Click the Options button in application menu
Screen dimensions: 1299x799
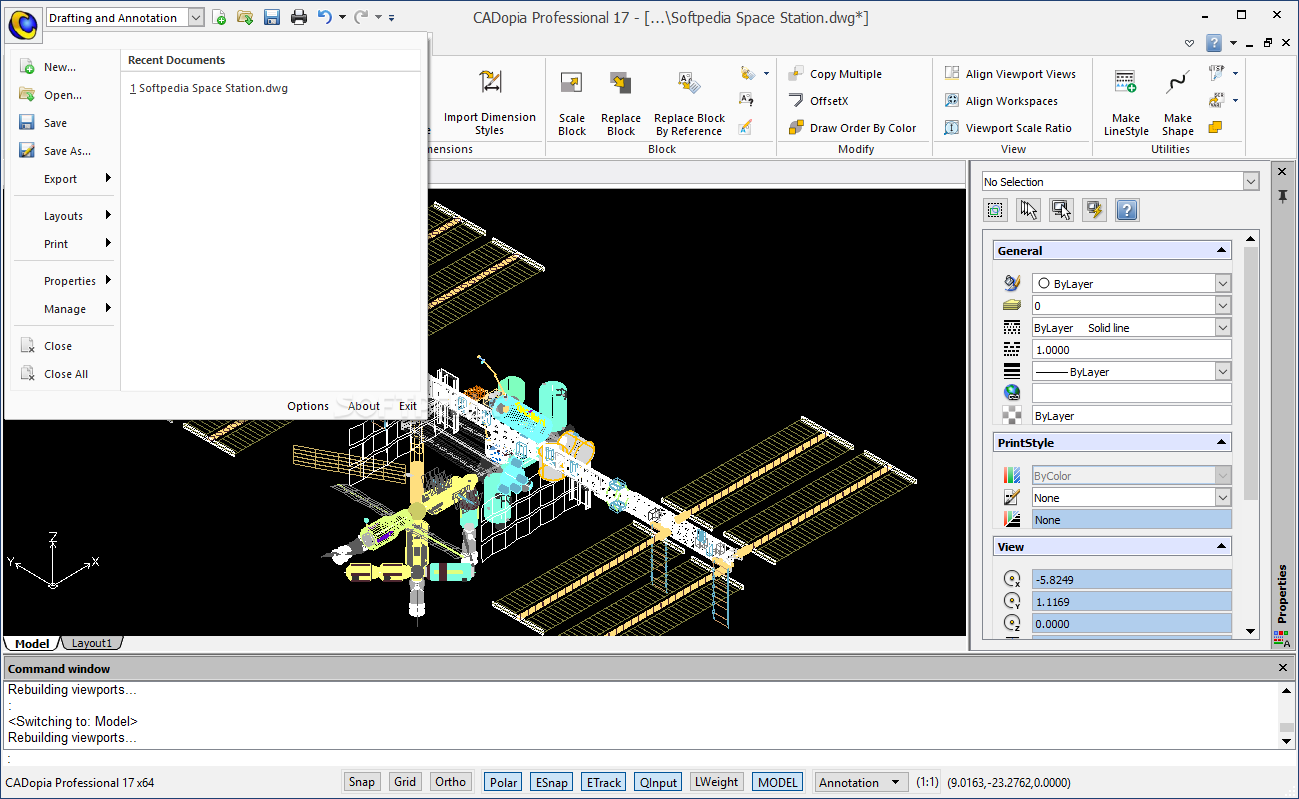point(308,406)
